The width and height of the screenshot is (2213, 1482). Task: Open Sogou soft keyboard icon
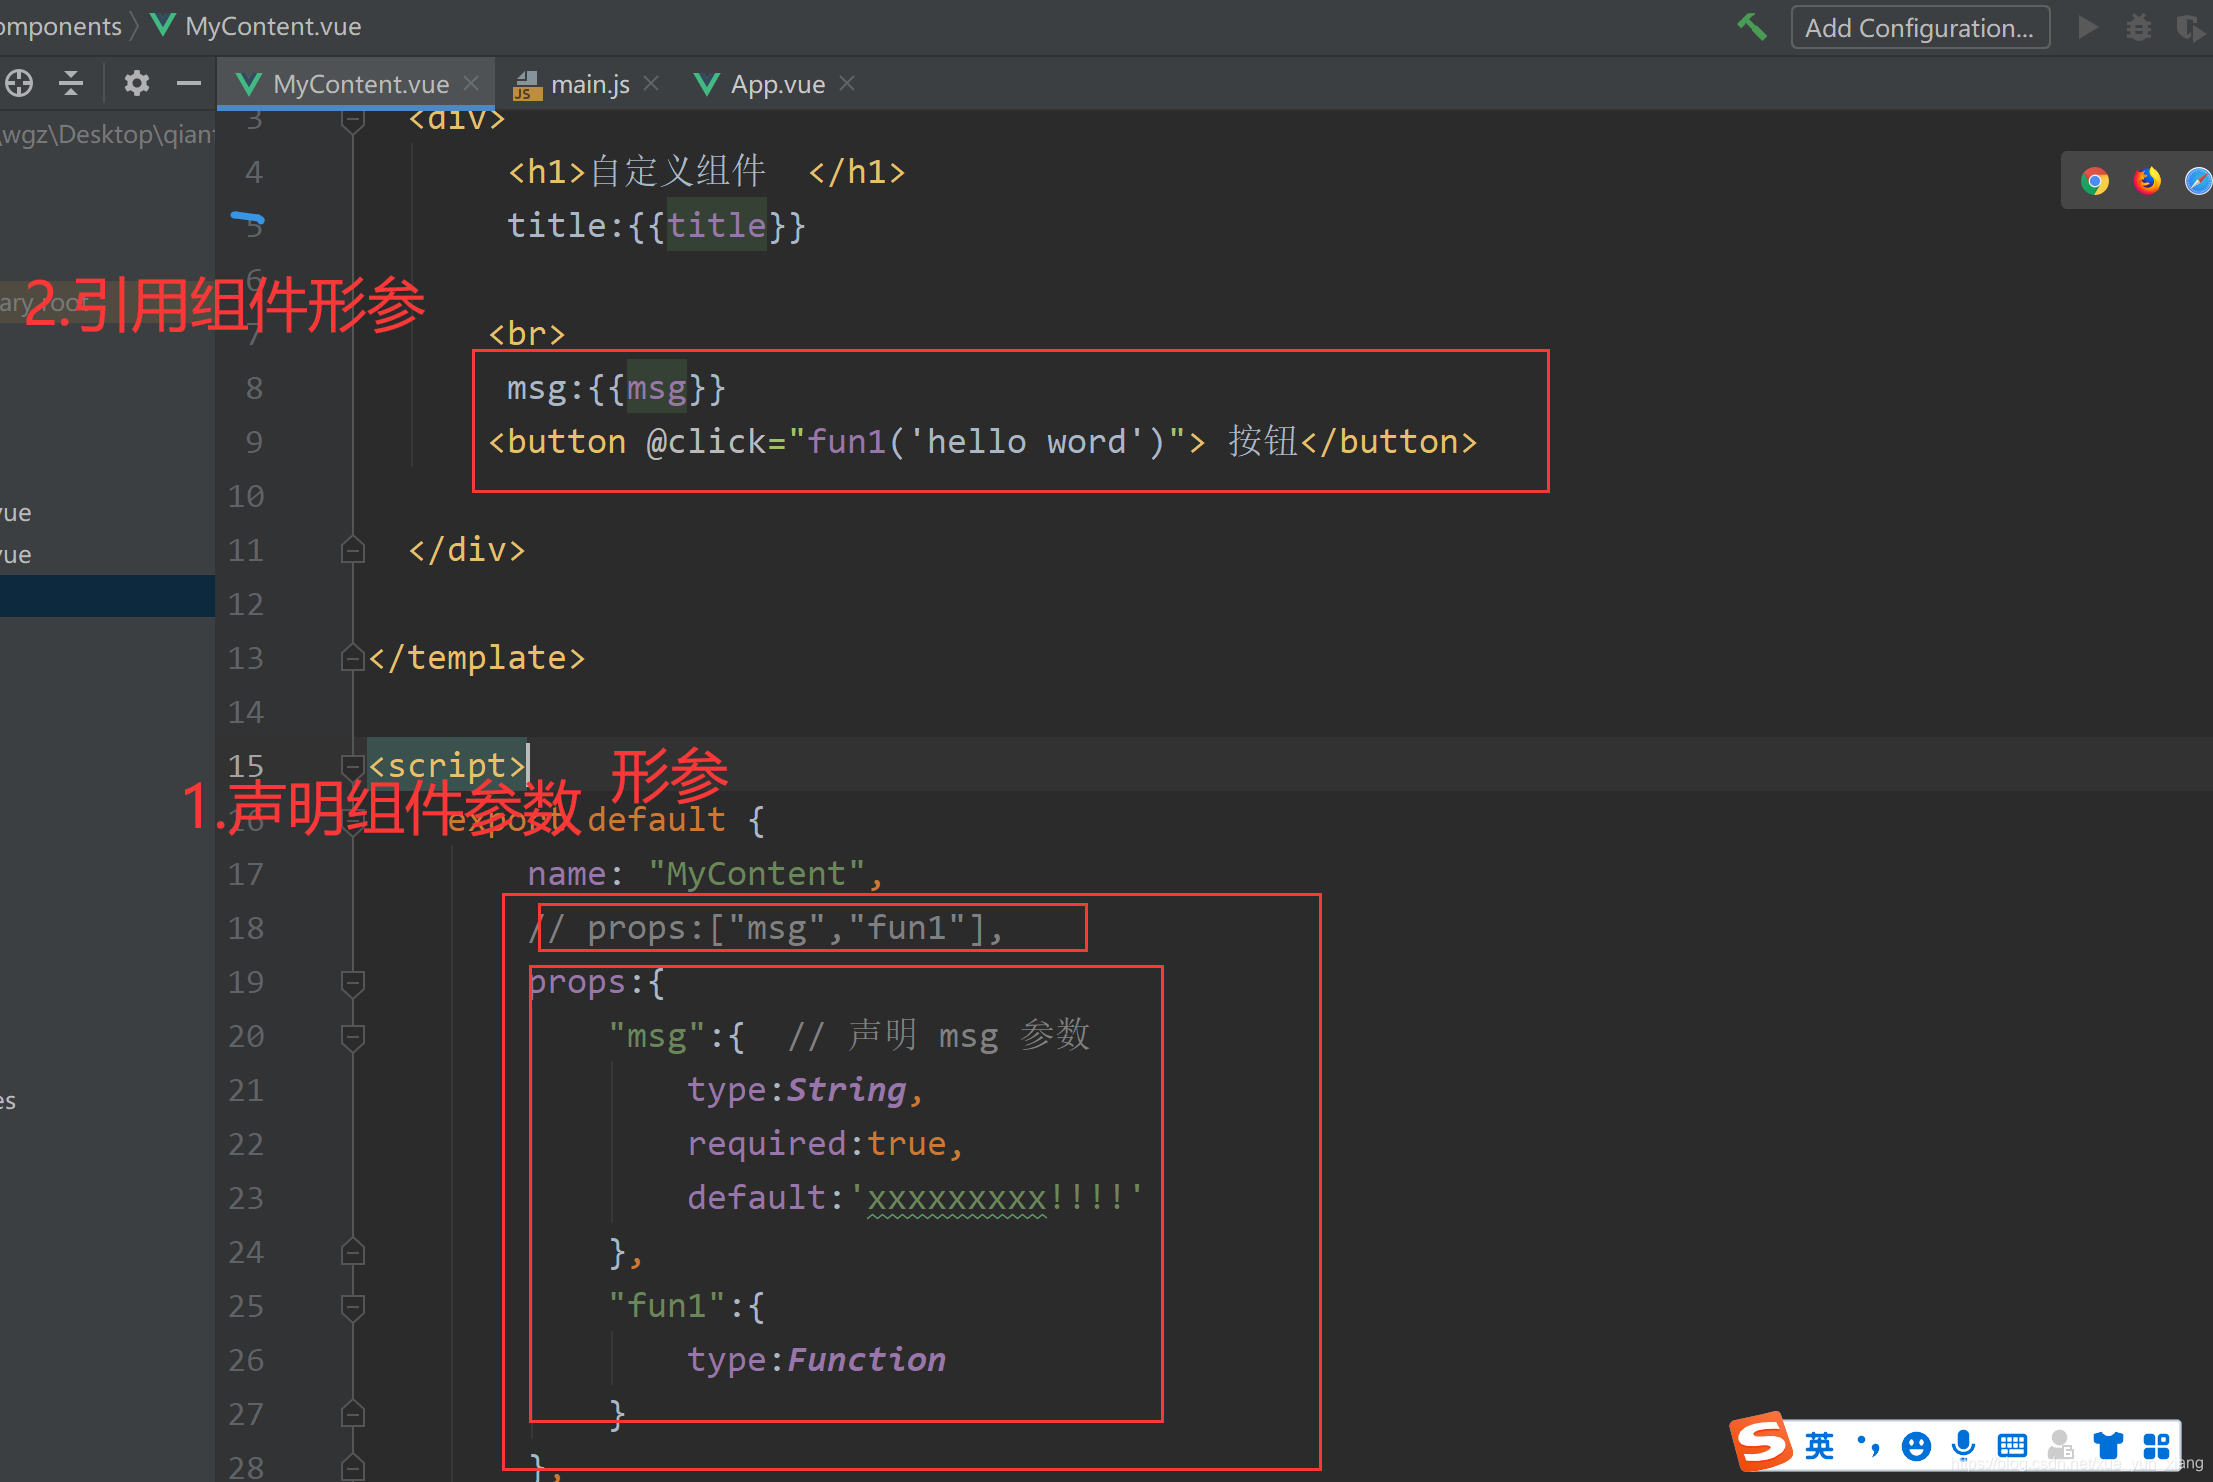[x=2011, y=1445]
